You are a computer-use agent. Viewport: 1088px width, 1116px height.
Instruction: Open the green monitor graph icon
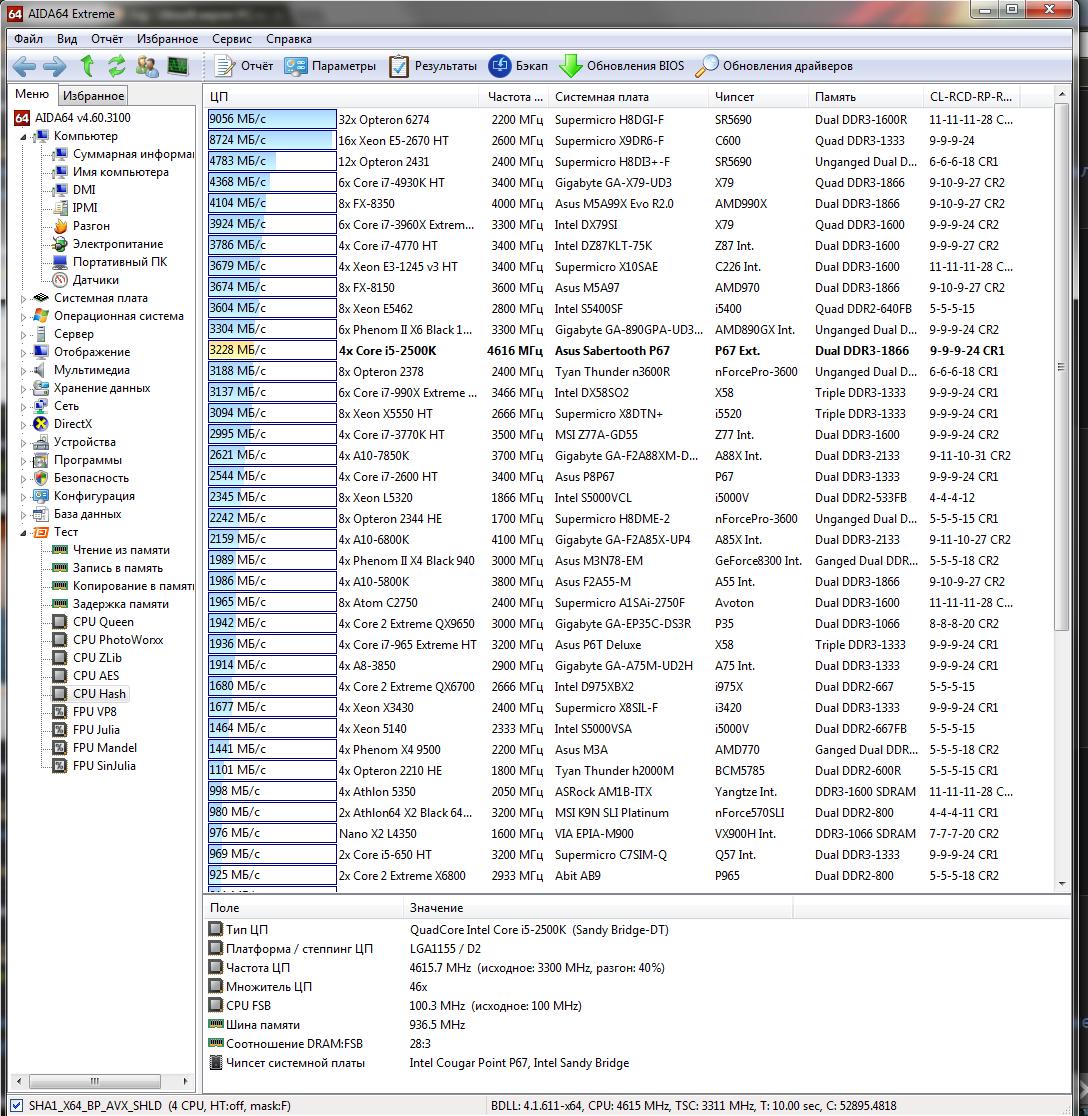pyautogui.click(x=177, y=66)
